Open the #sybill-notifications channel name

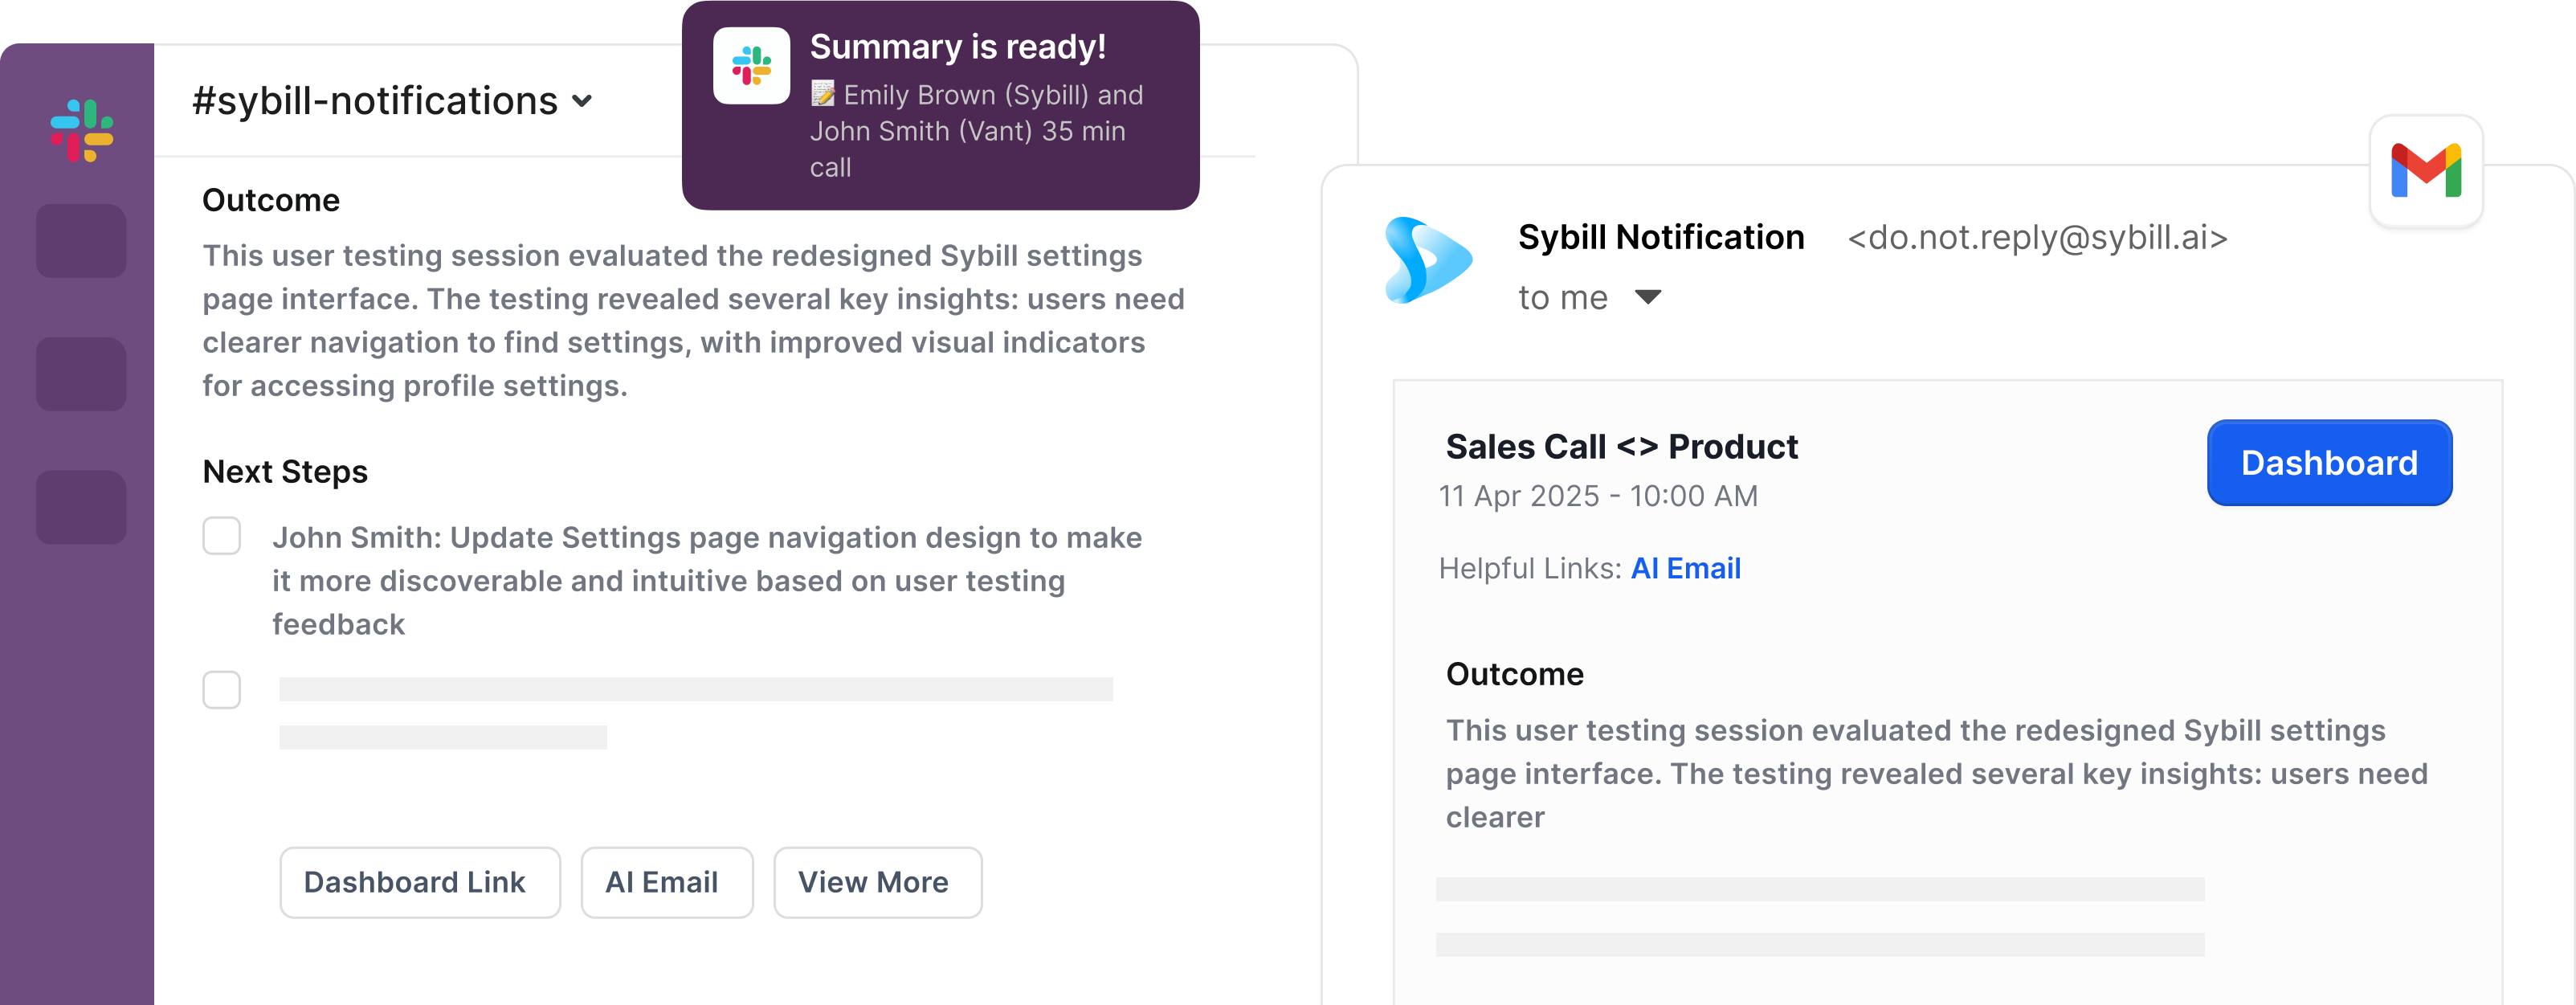point(375,101)
